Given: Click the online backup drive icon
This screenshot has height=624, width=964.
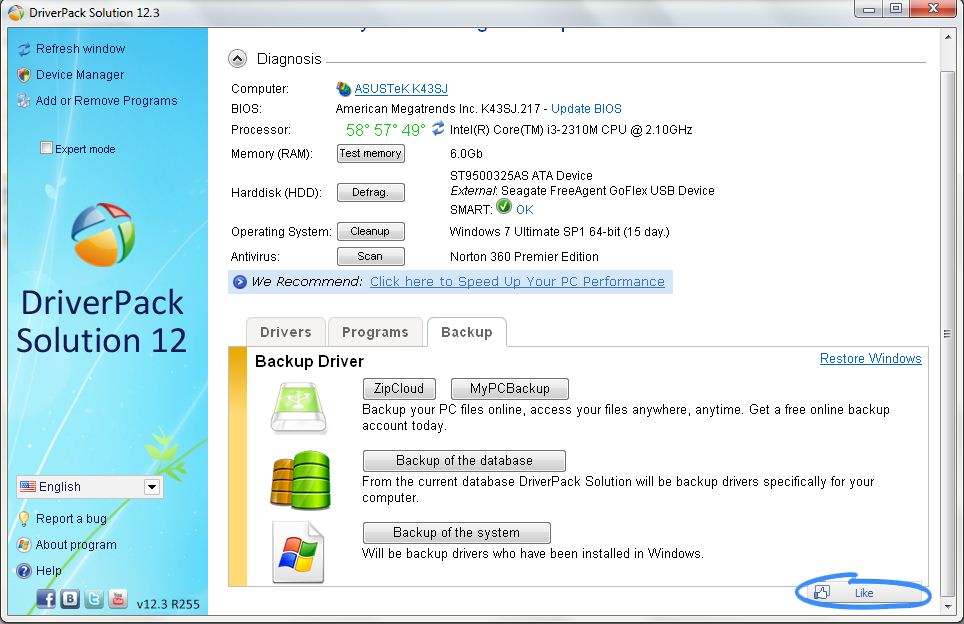Looking at the screenshot, I should pos(299,408).
